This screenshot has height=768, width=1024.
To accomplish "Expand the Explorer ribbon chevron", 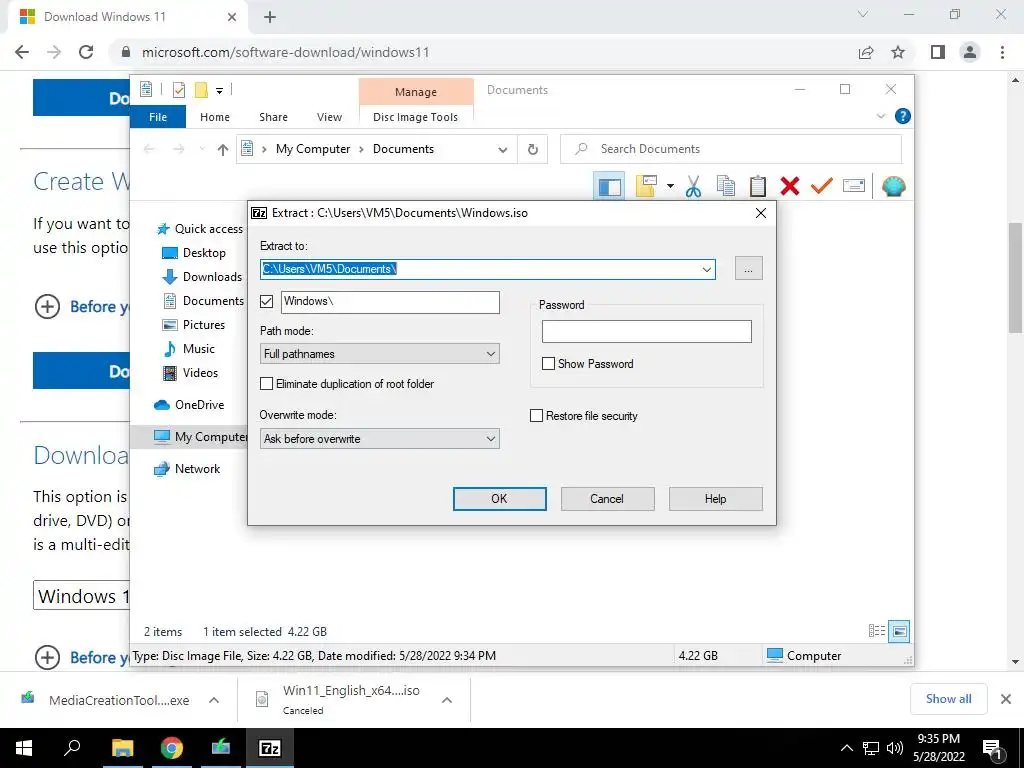I will tap(880, 116).
